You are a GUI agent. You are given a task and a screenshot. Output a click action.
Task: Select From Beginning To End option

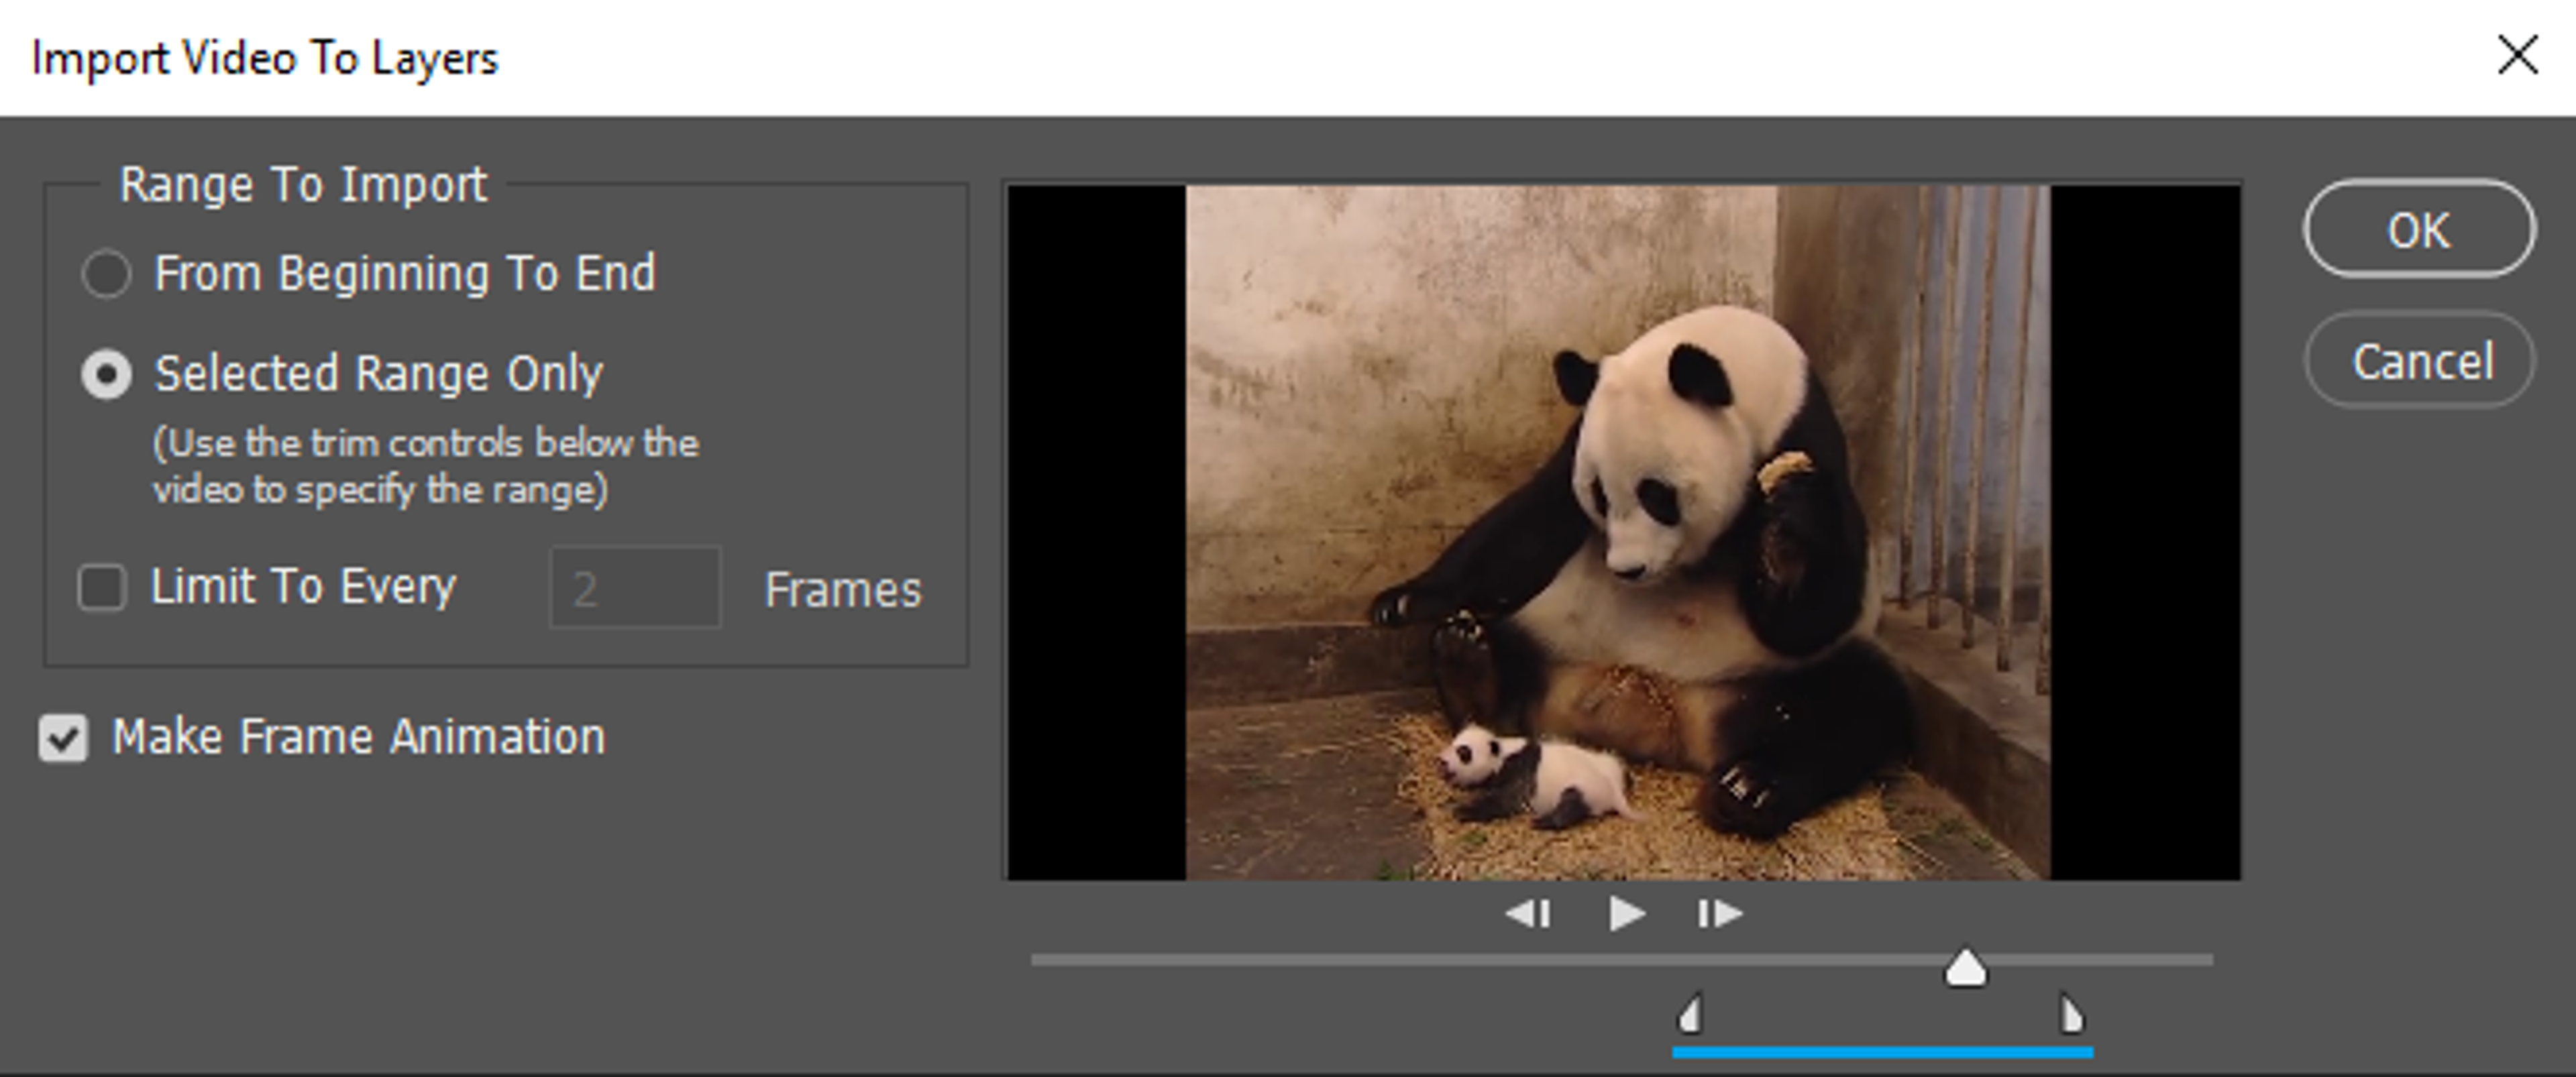tap(106, 274)
